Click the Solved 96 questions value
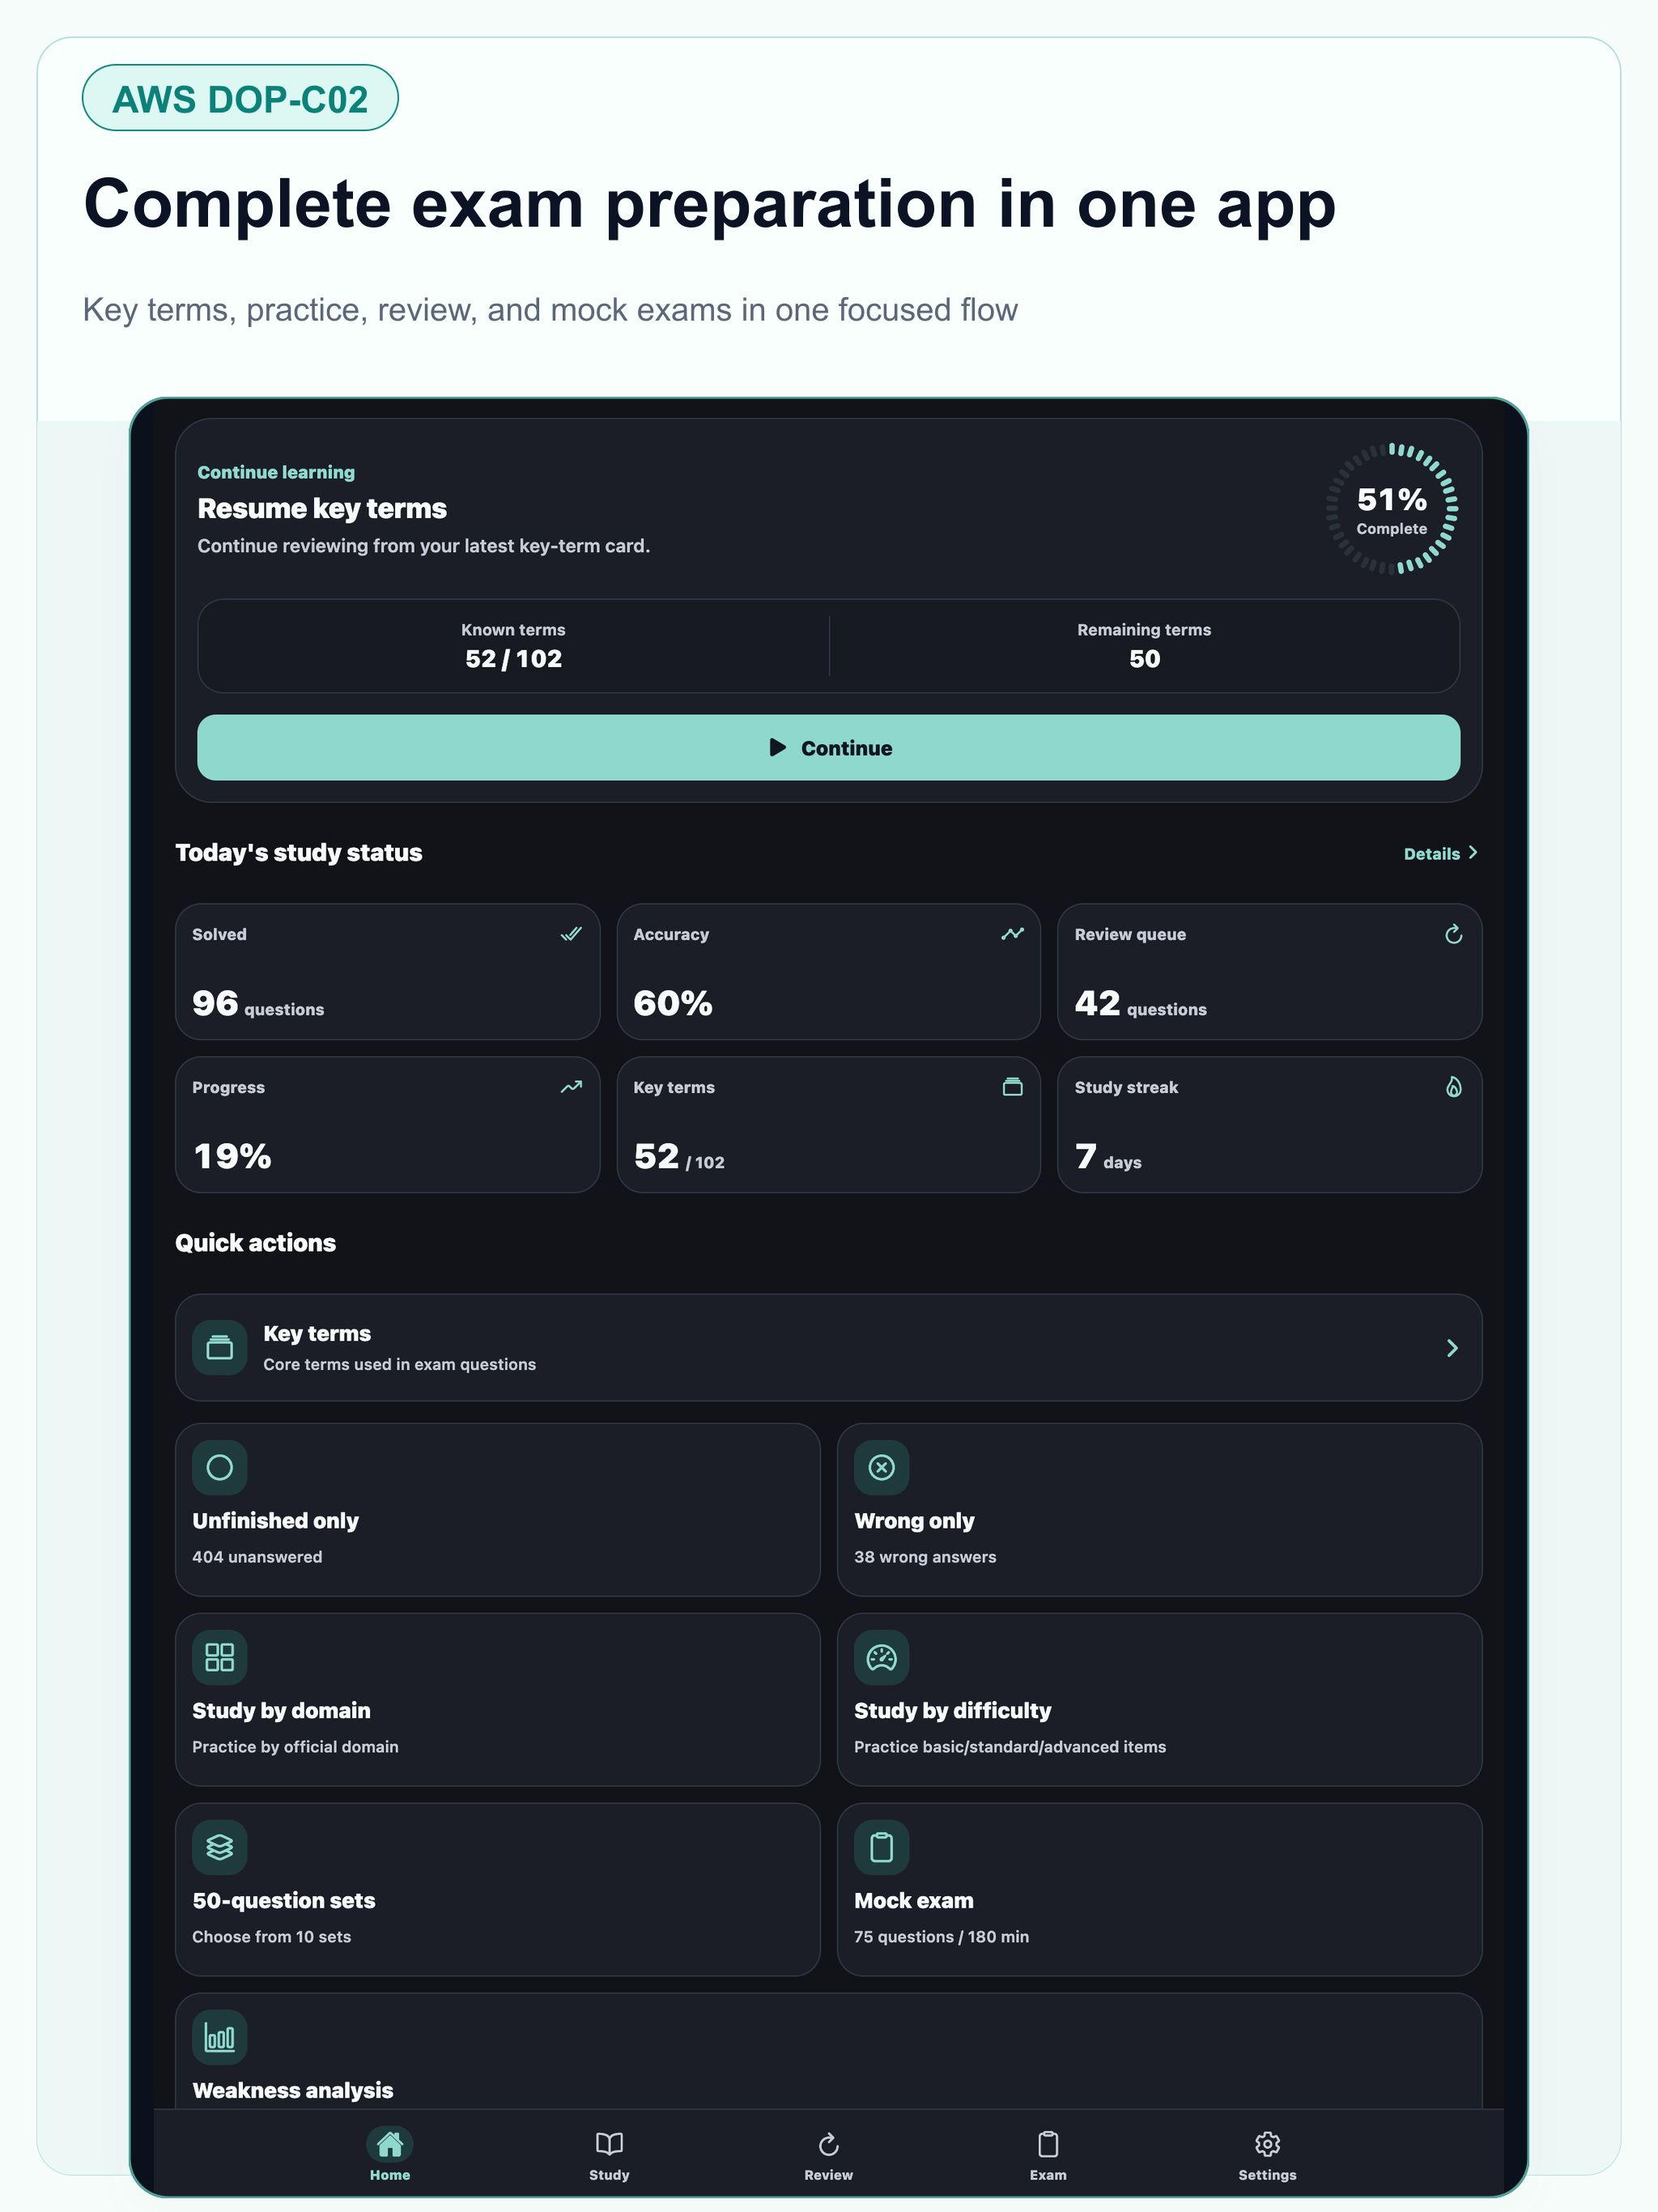 tap(258, 1003)
